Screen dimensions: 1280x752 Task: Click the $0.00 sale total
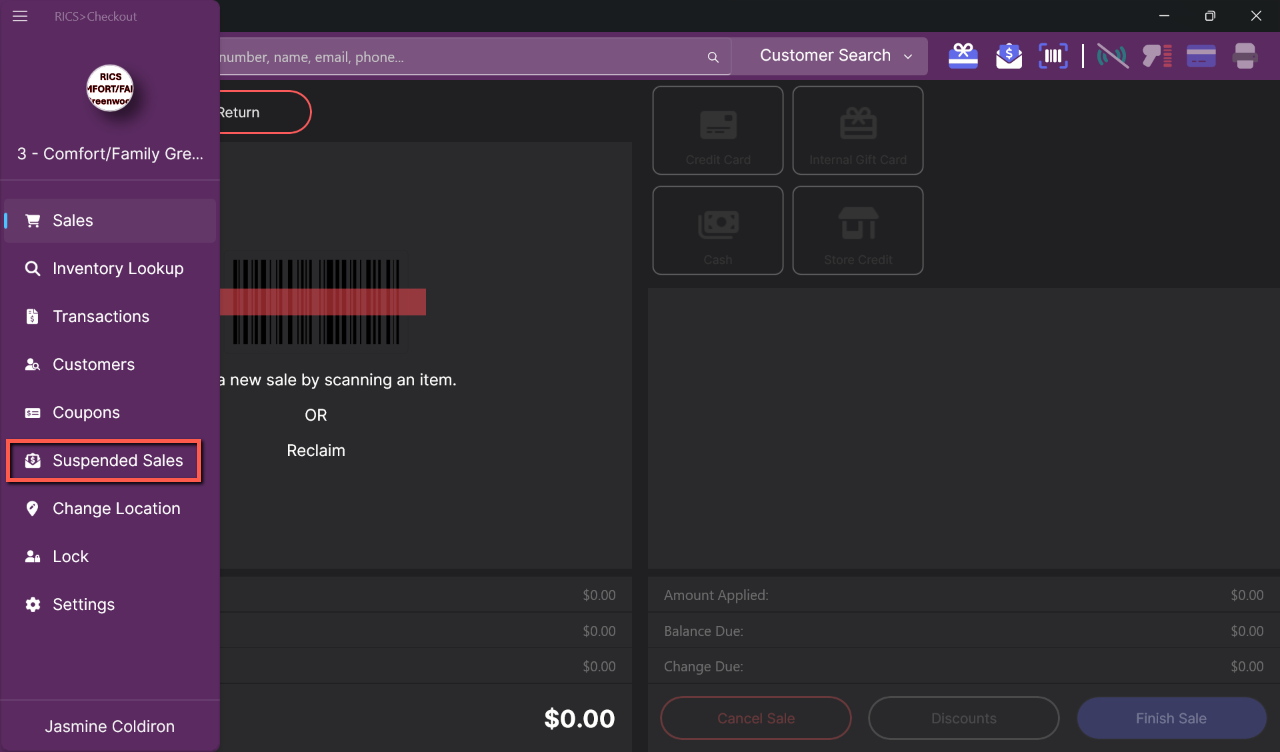pos(579,718)
